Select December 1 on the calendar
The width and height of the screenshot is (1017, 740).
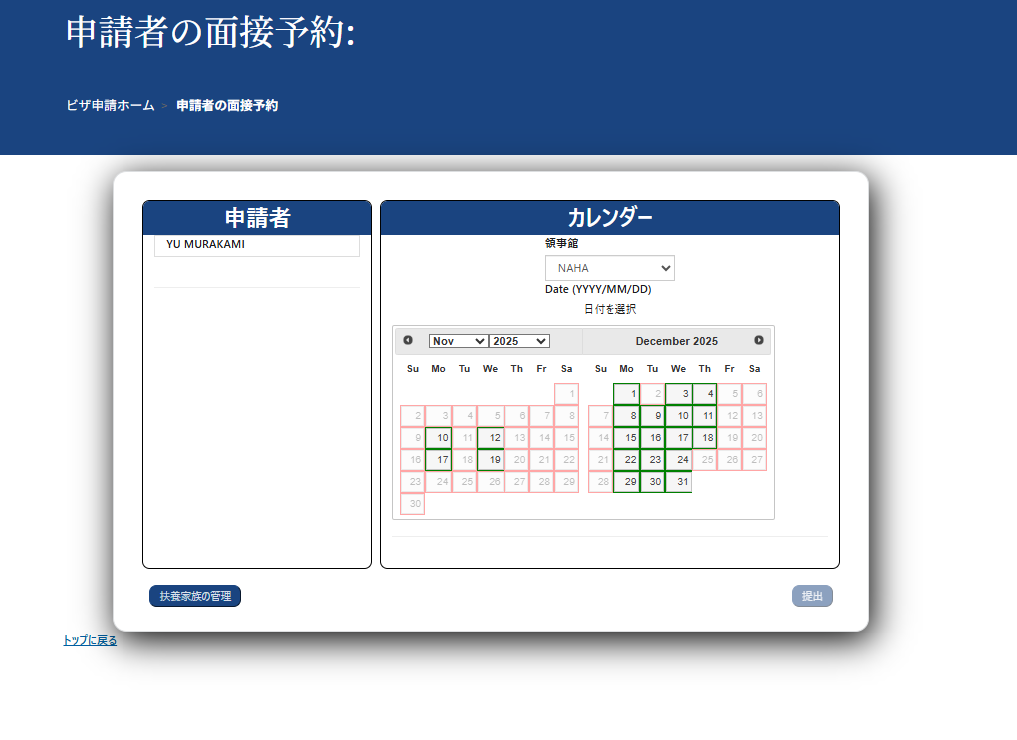coord(627,394)
